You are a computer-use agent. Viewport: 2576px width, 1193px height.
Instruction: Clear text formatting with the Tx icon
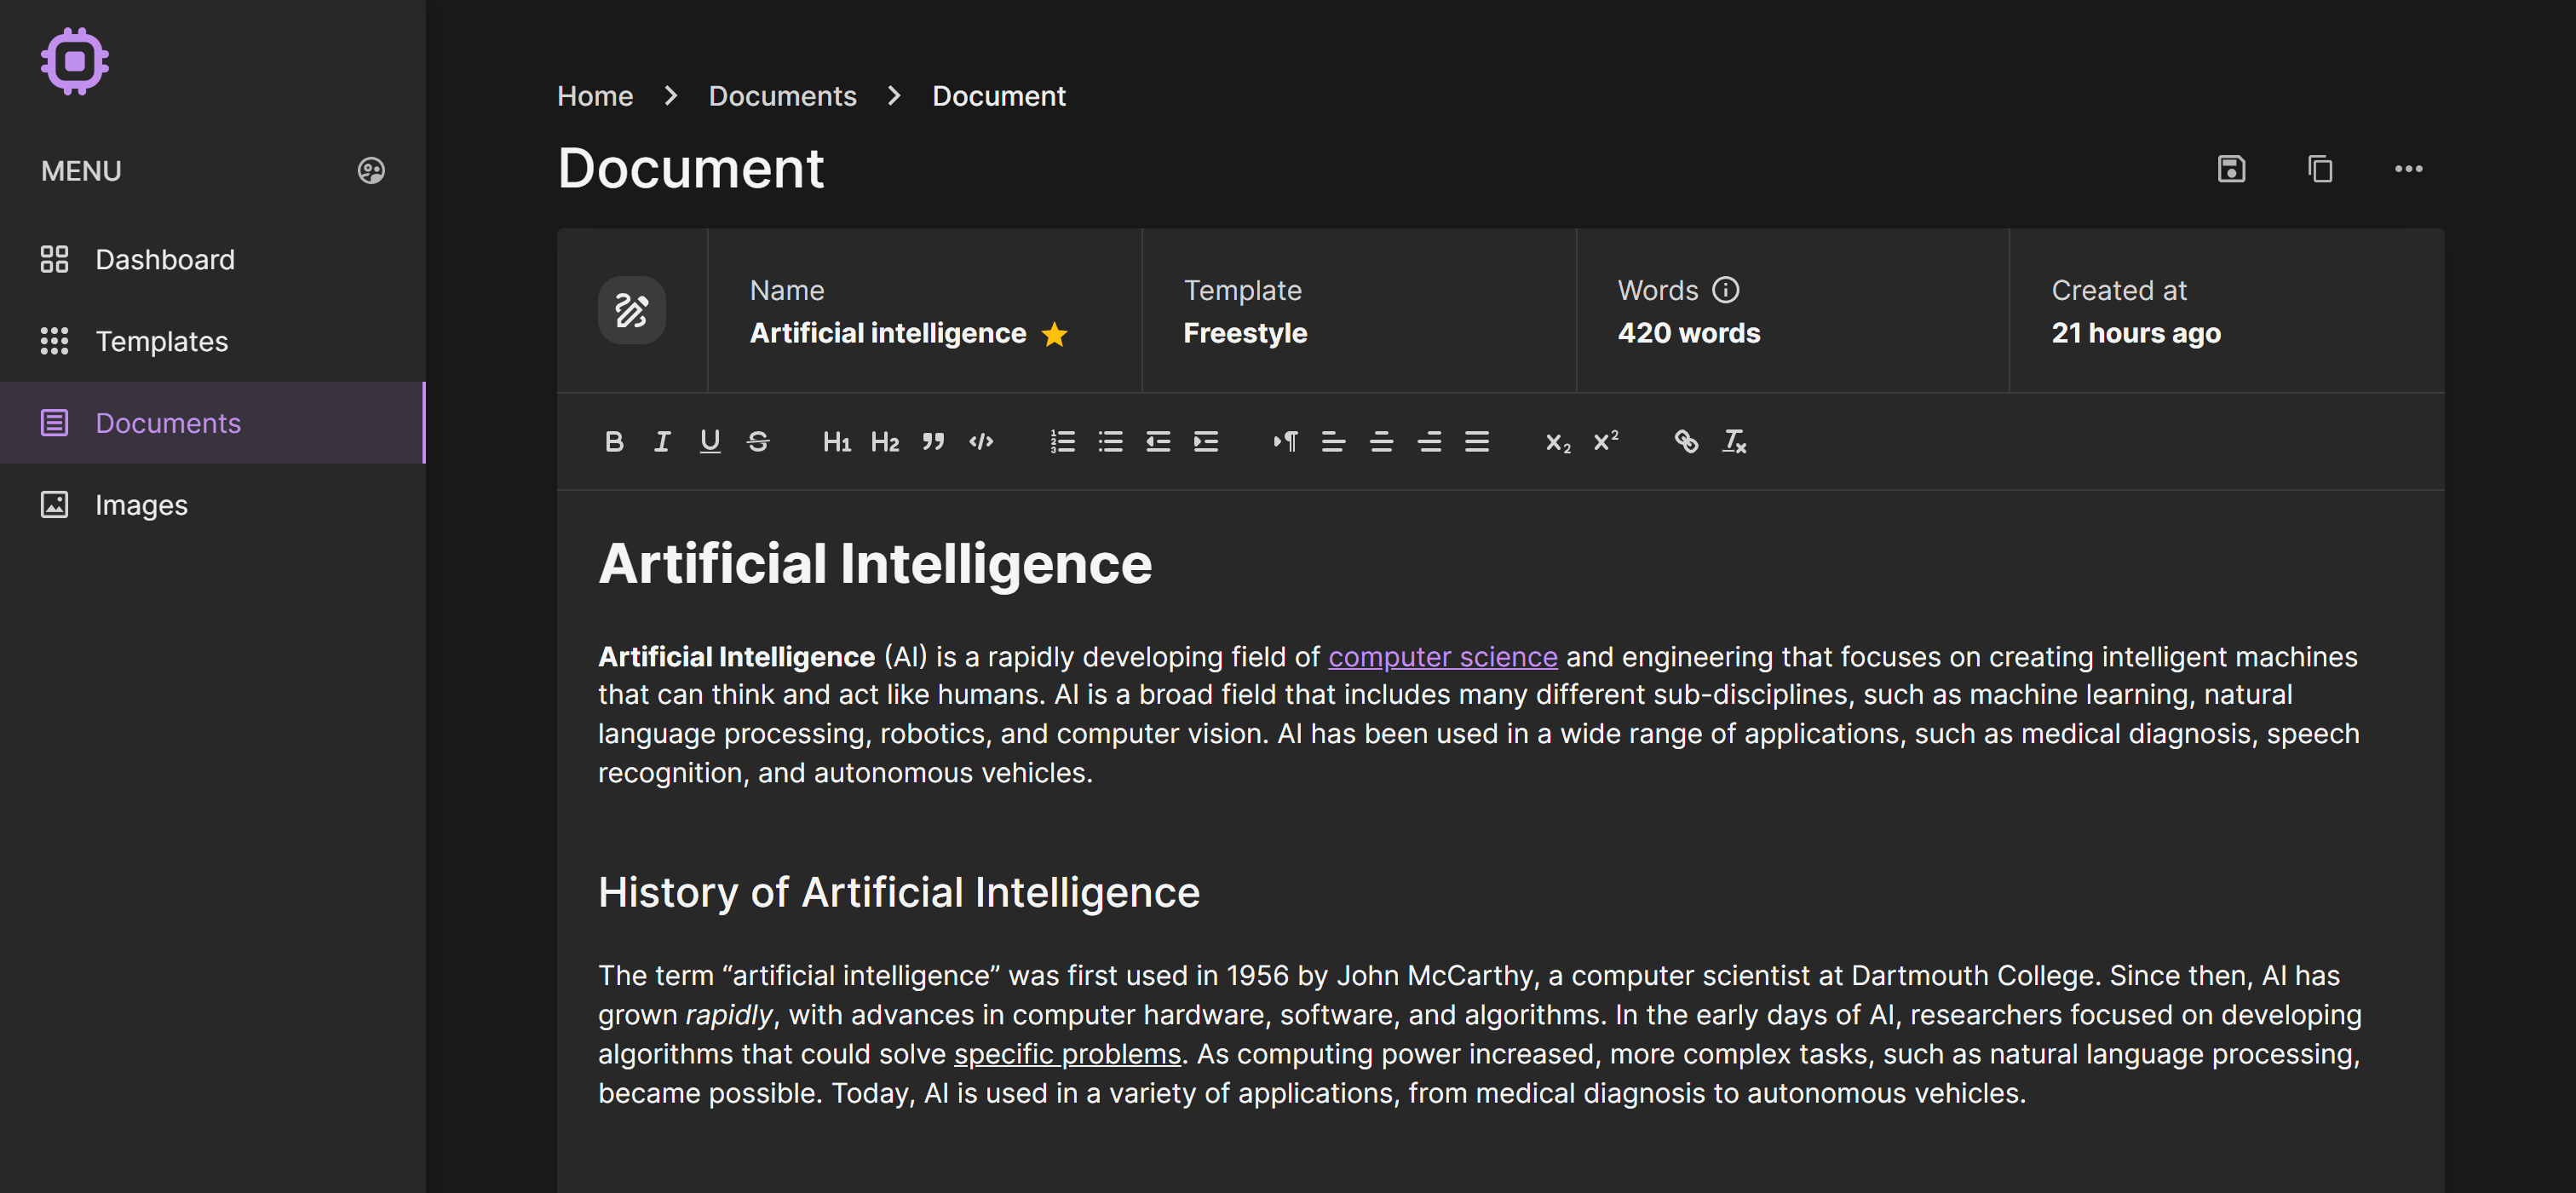1734,441
